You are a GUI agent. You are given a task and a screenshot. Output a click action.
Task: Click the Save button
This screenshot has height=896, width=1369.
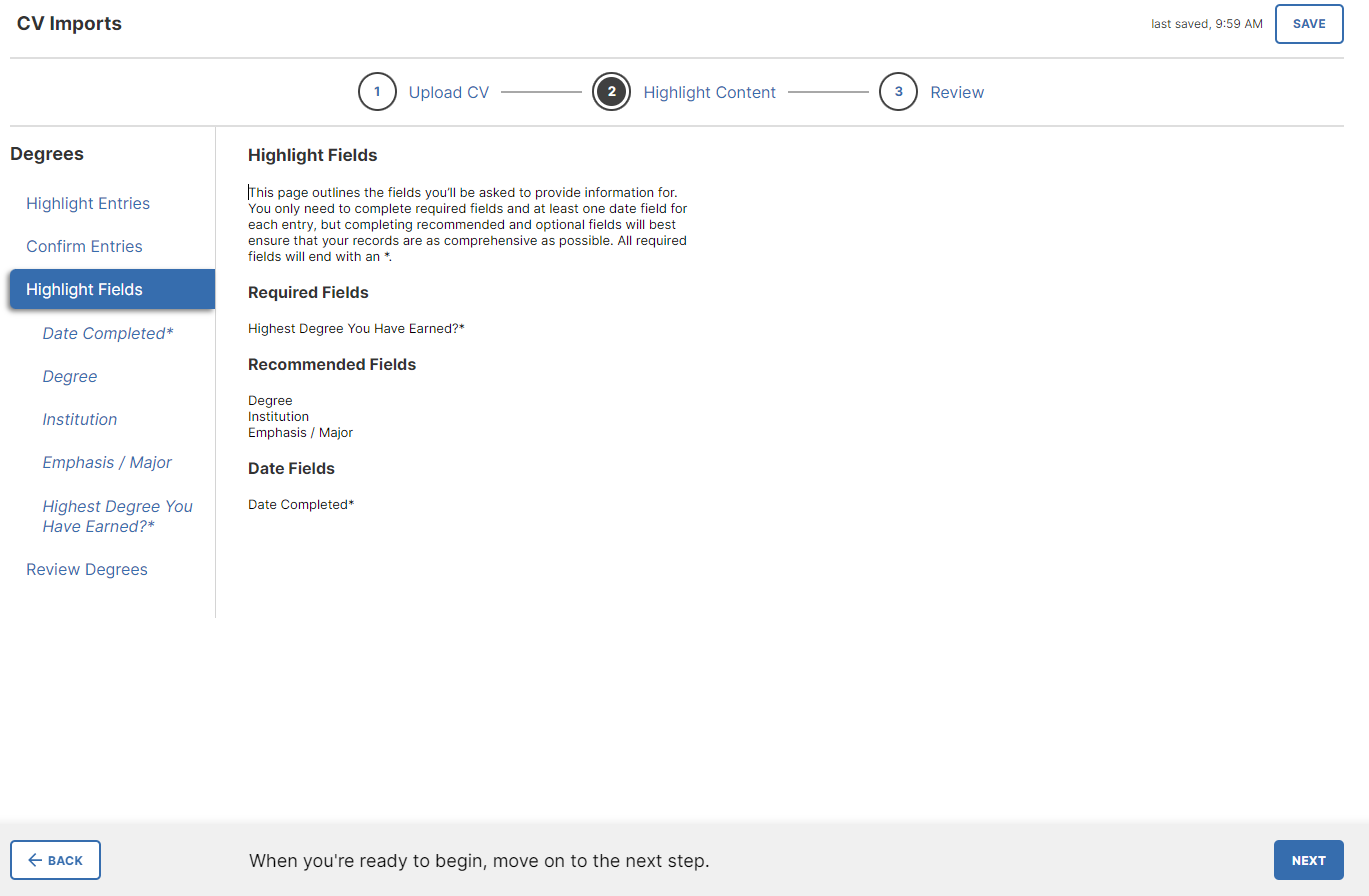pyautogui.click(x=1309, y=23)
